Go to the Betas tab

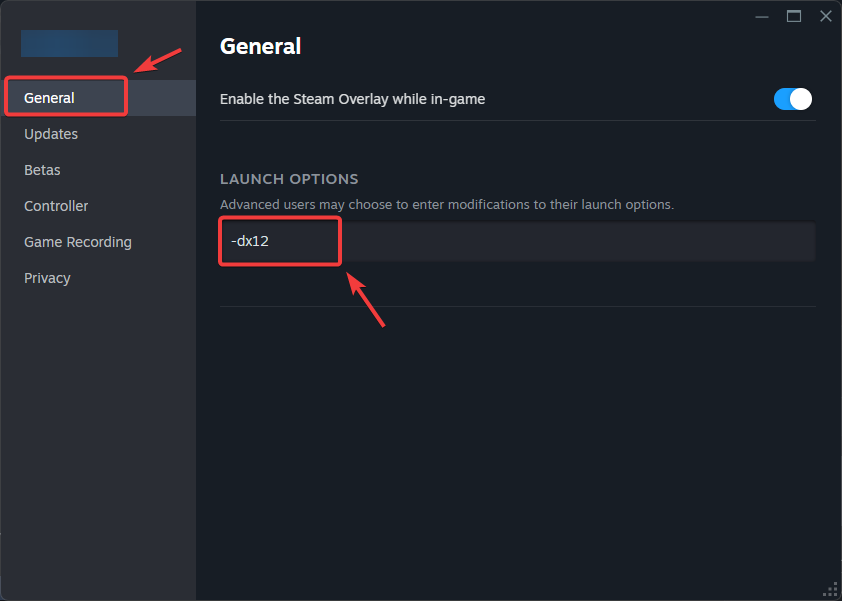pyautogui.click(x=42, y=170)
